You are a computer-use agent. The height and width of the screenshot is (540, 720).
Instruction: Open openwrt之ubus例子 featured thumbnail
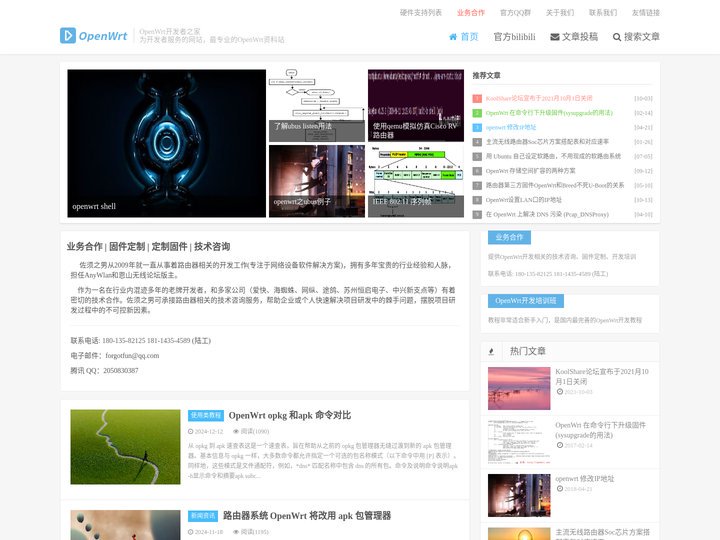click(317, 181)
